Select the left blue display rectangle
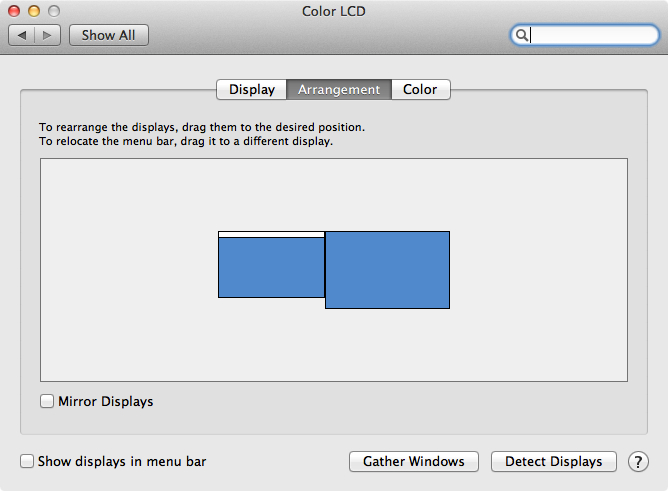Viewport: 668px width, 491px height. pyautogui.click(x=271, y=268)
